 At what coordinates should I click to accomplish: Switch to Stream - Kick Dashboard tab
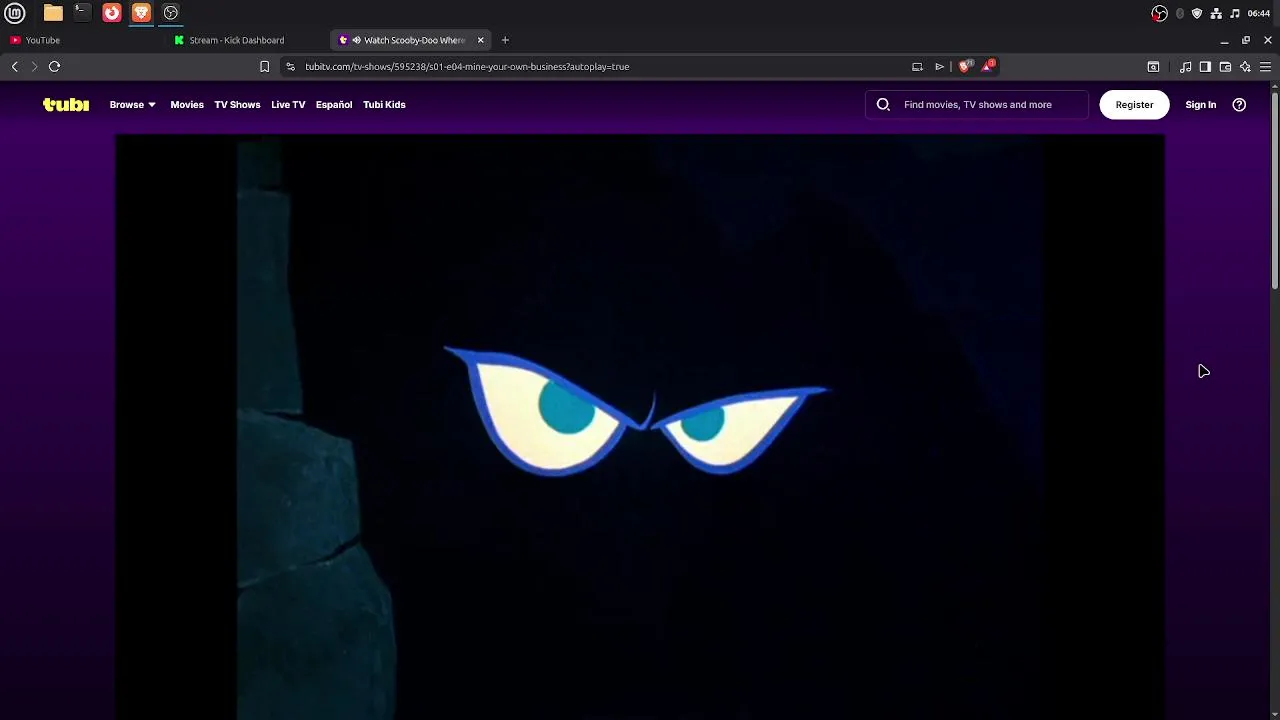point(247,40)
